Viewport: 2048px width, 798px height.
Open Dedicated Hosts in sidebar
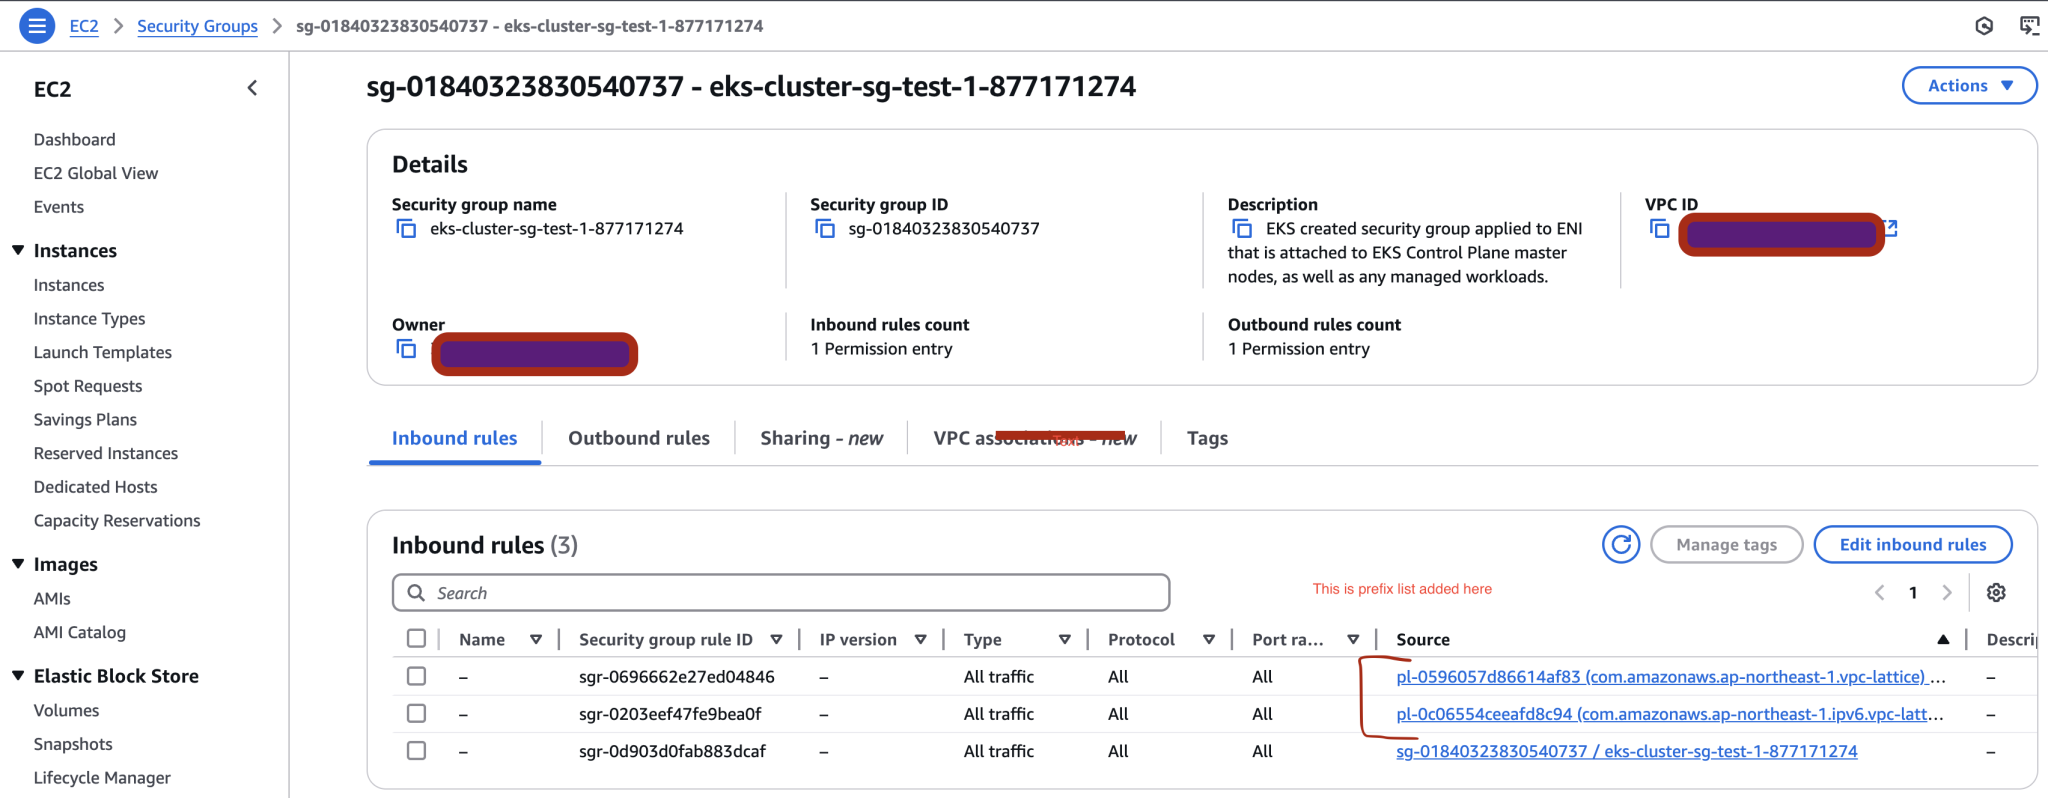pos(96,487)
